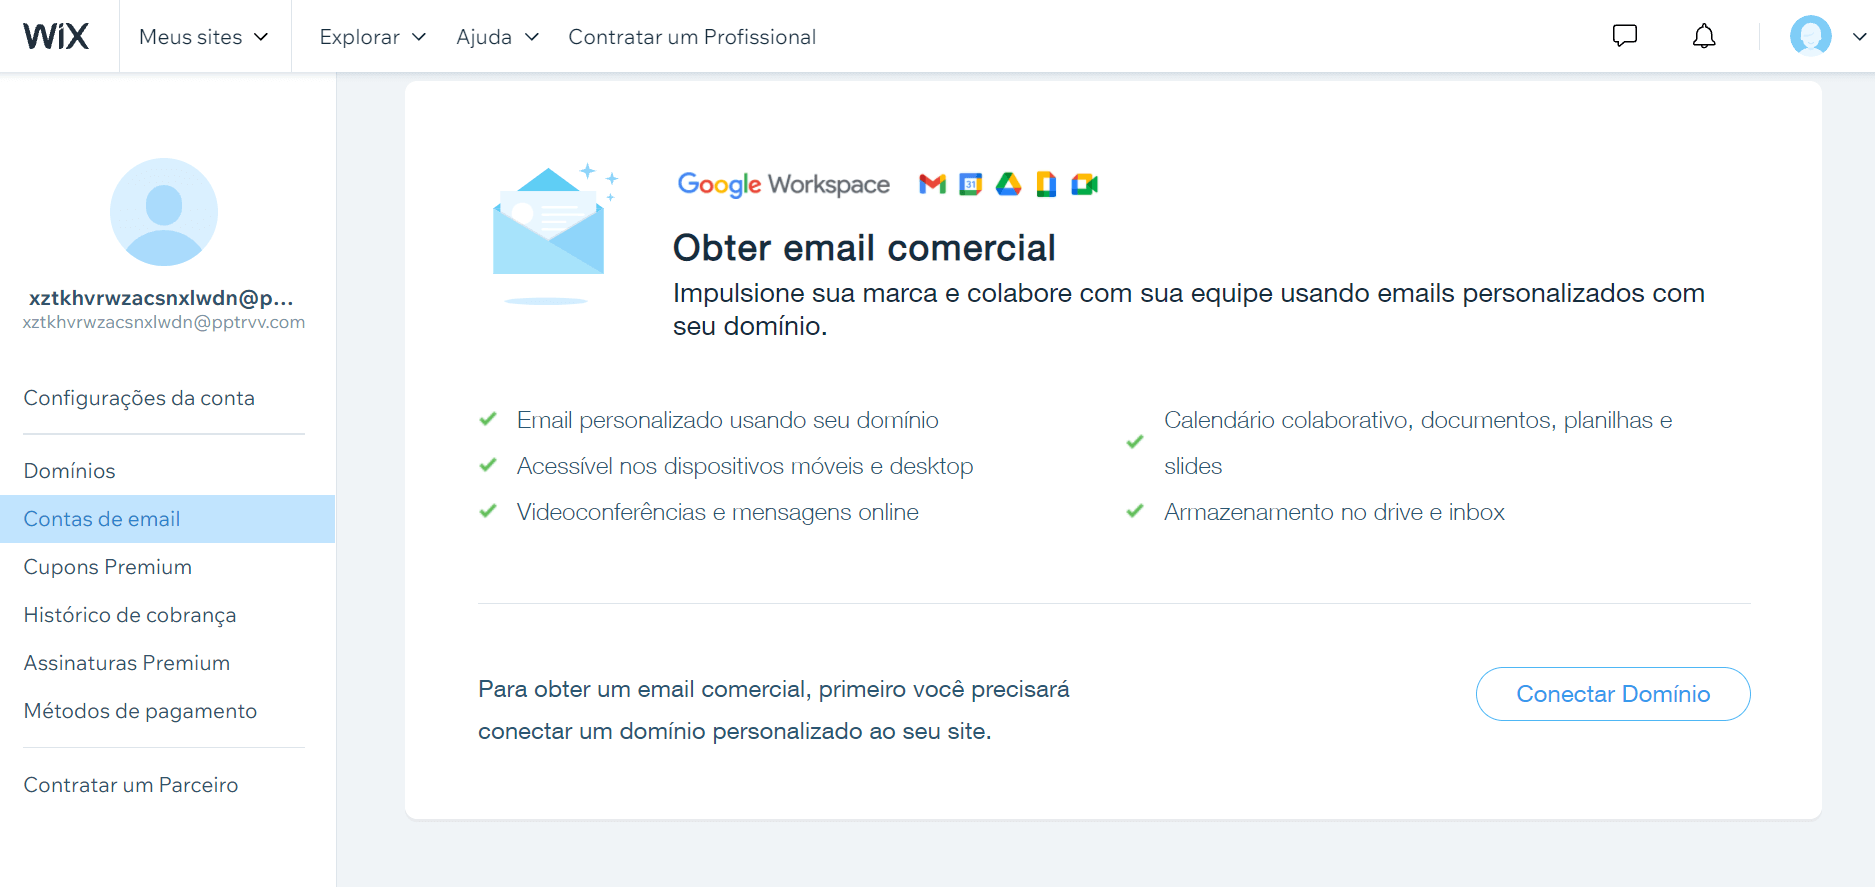This screenshot has height=887, width=1875.
Task: Click the truncated bold account name
Action: coord(161,298)
